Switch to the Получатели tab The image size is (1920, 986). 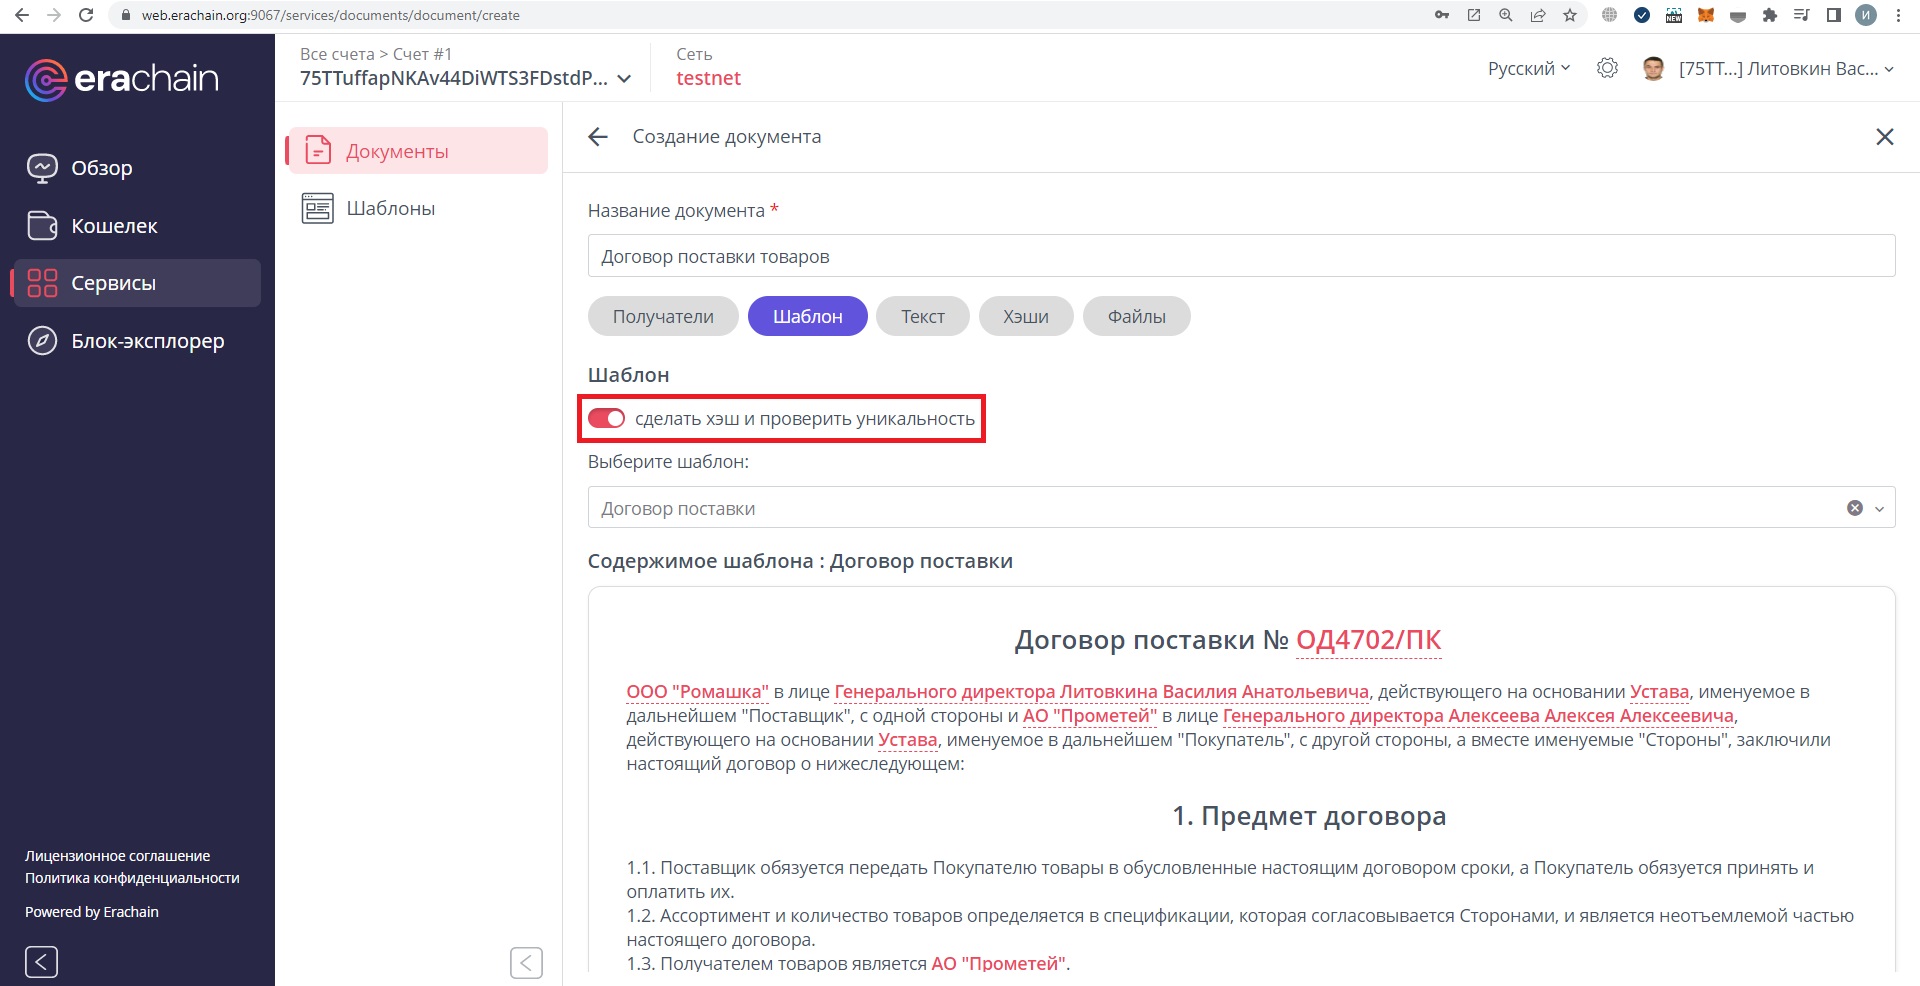(x=662, y=315)
